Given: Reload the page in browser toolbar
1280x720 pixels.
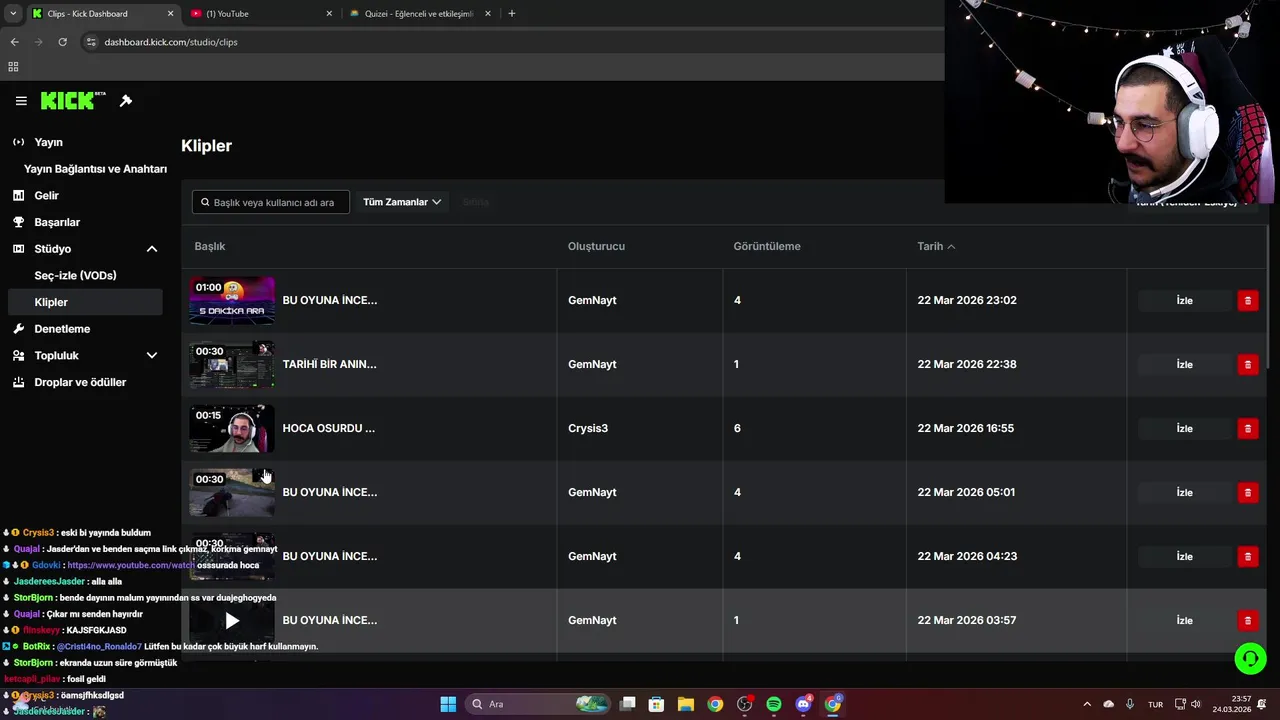Looking at the screenshot, I should click(x=62, y=42).
